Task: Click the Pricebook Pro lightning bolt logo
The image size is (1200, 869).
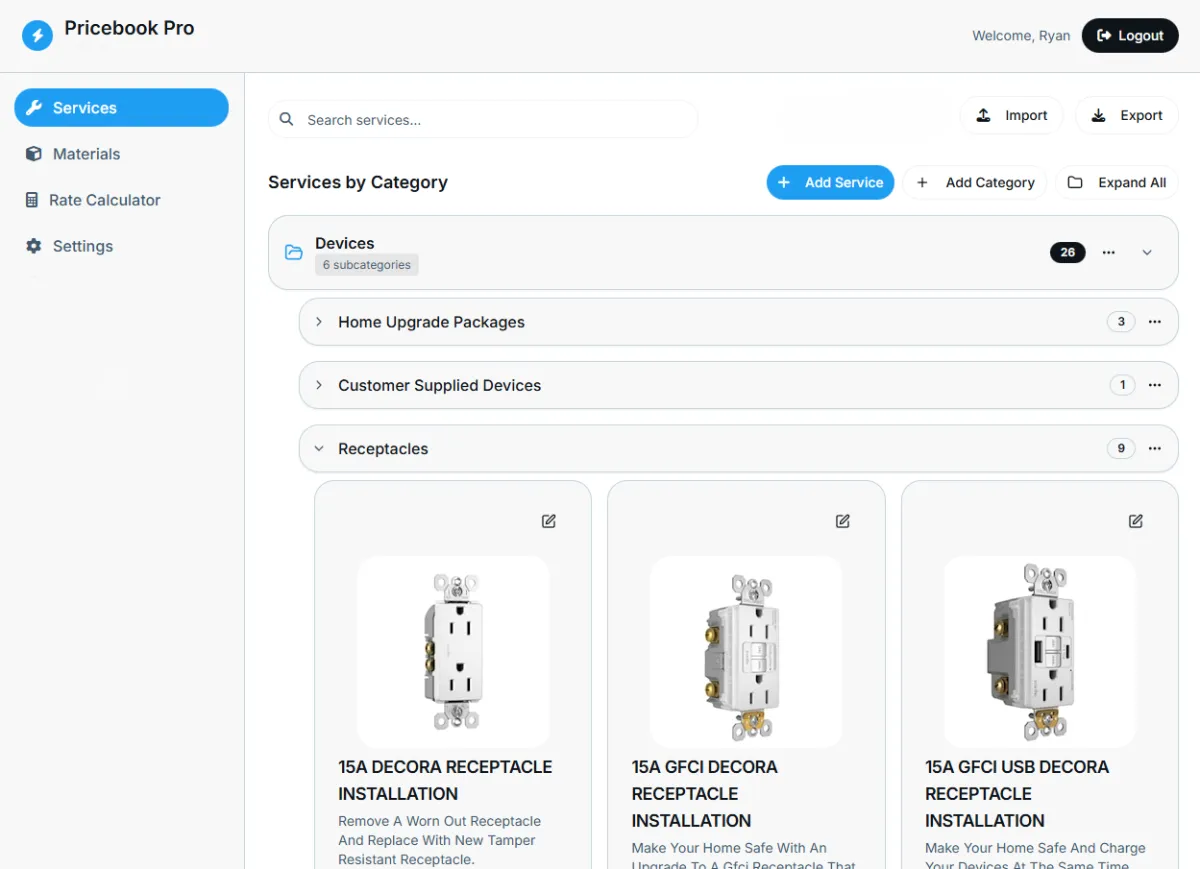Action: (37, 36)
